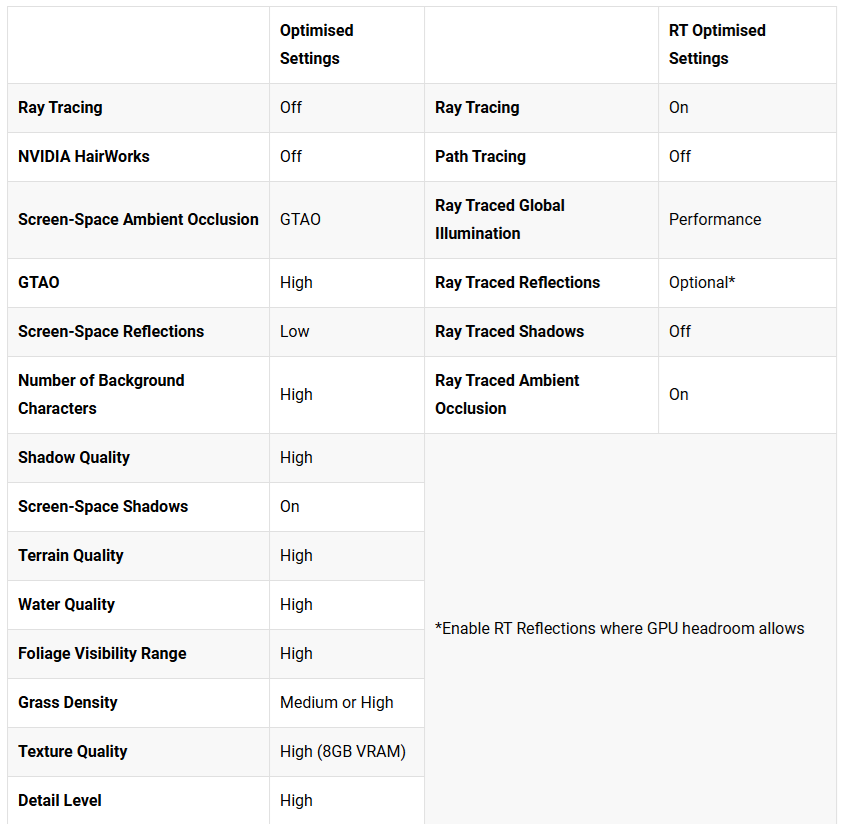Select the "Ray Traced Ambient Occlusion" label
The image size is (845, 824).
(x=507, y=394)
